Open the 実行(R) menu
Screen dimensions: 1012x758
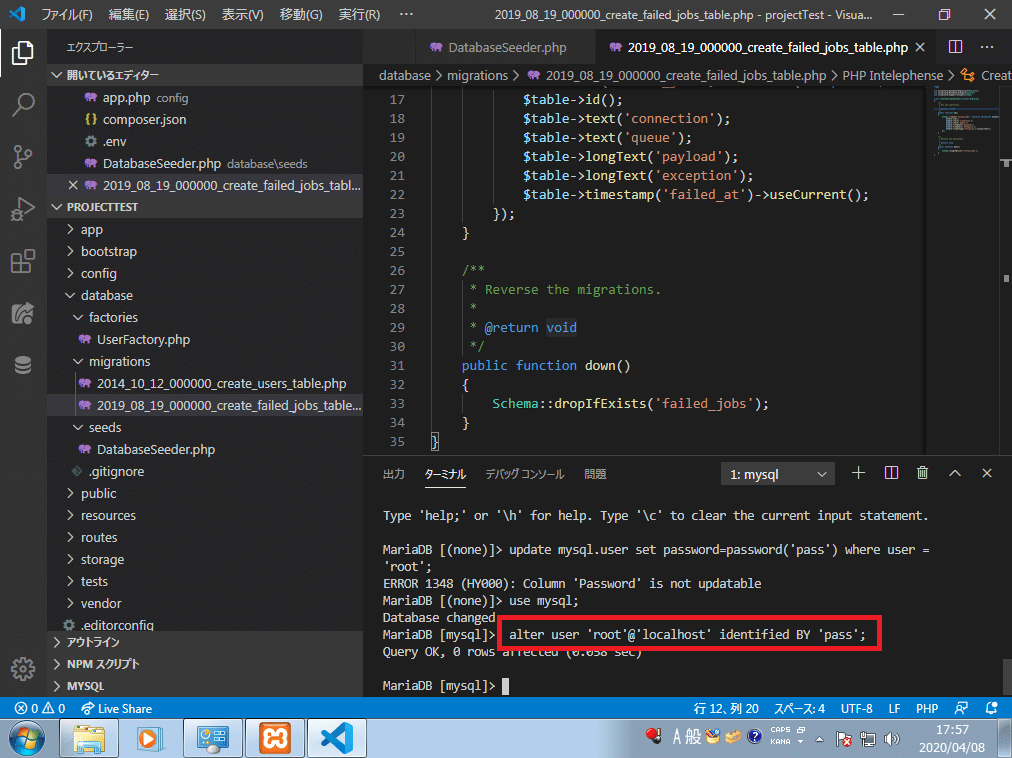click(x=359, y=14)
